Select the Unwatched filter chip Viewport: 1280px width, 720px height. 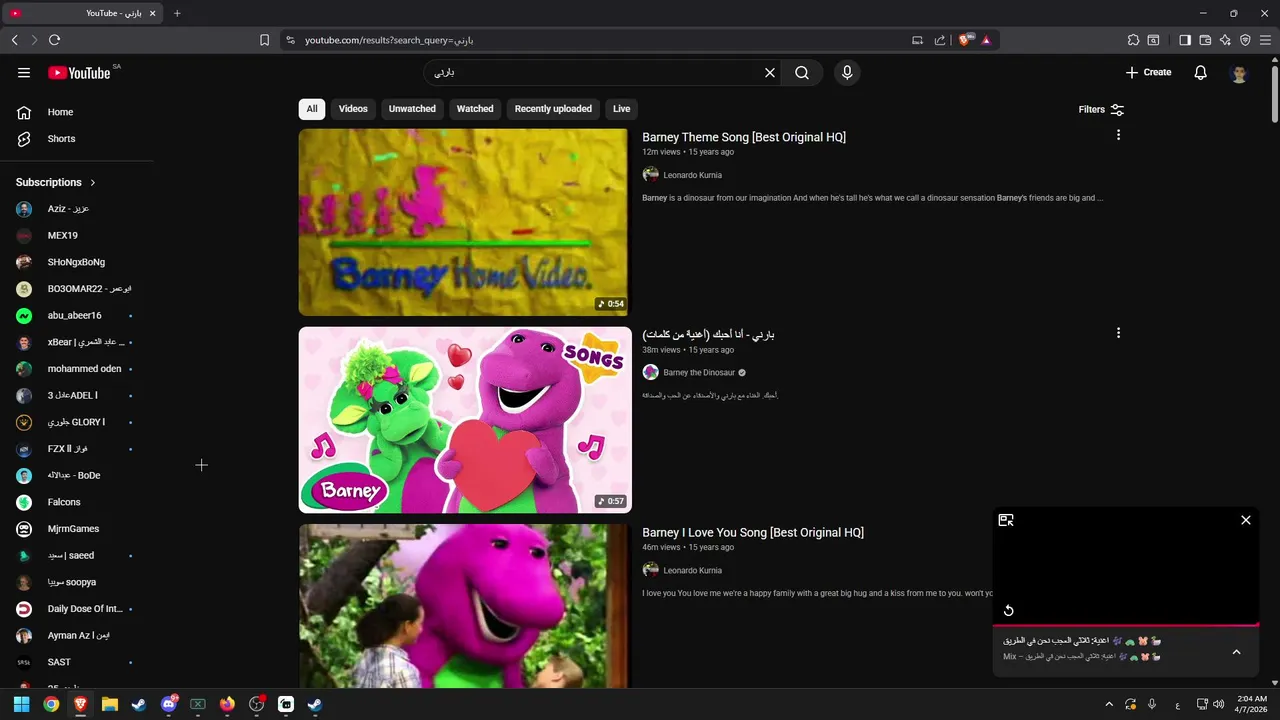(x=412, y=109)
